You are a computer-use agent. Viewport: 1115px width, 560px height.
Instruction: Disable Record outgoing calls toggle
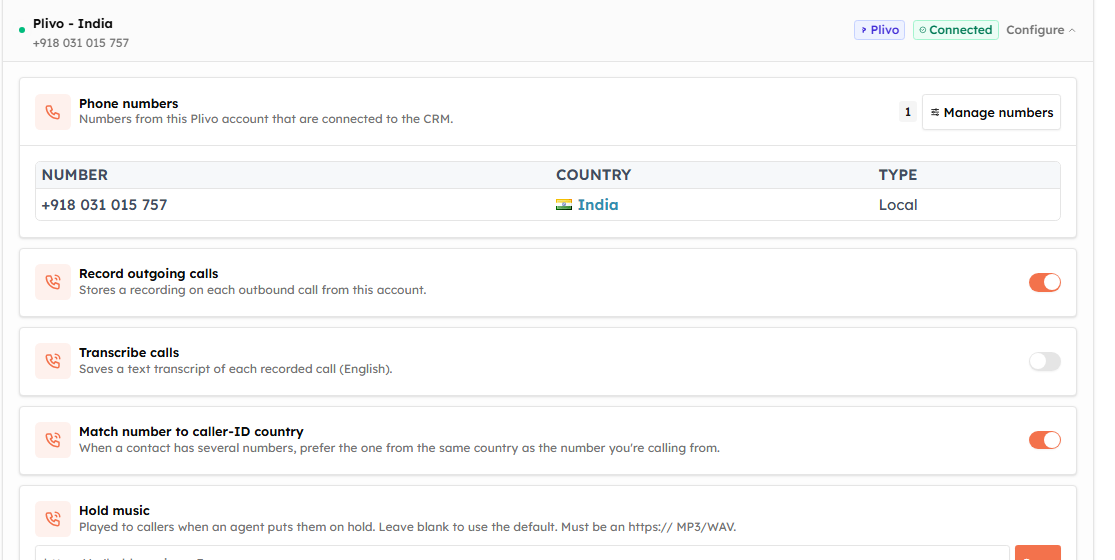tap(1045, 282)
